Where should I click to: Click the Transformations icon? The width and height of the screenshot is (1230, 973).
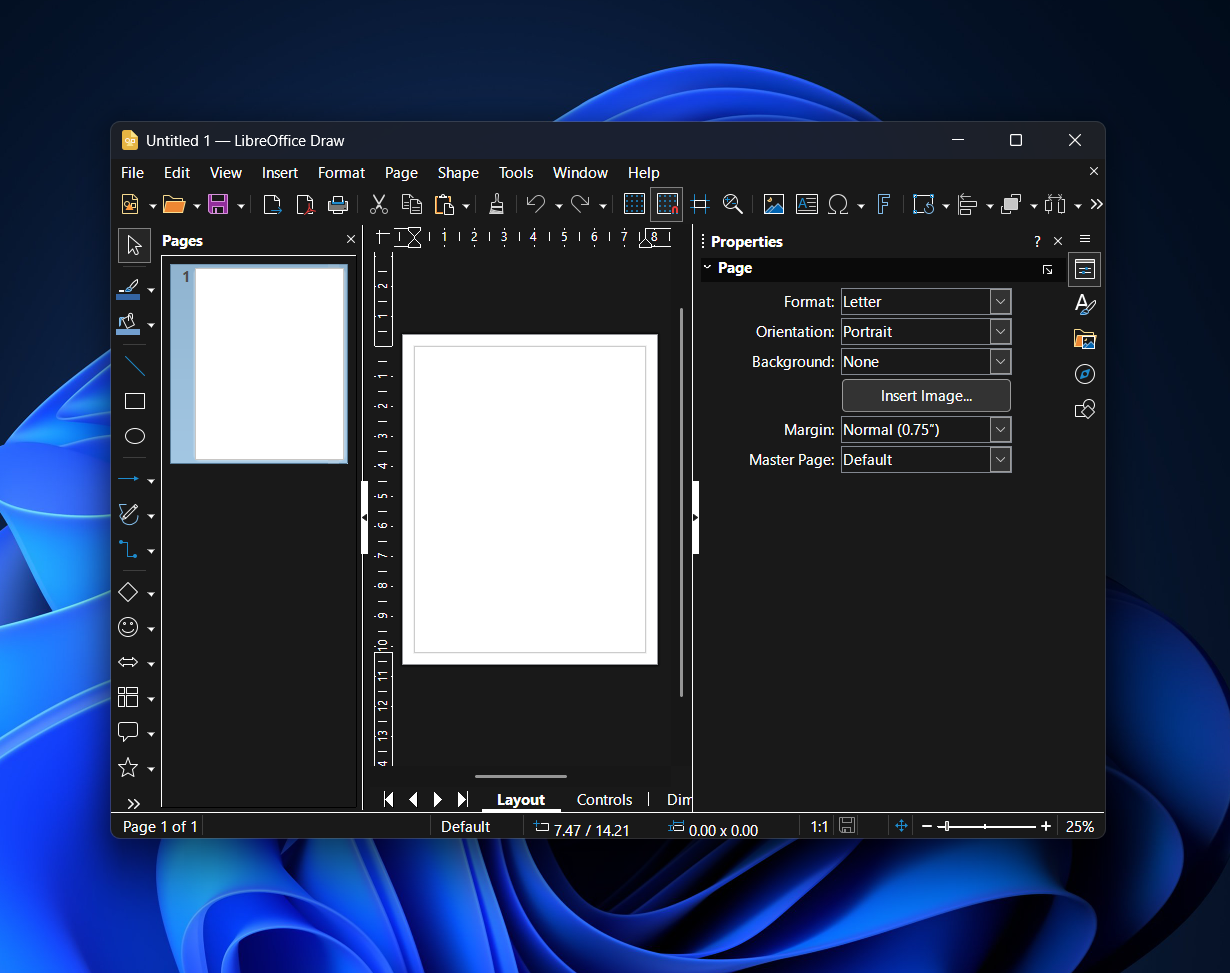click(x=924, y=205)
